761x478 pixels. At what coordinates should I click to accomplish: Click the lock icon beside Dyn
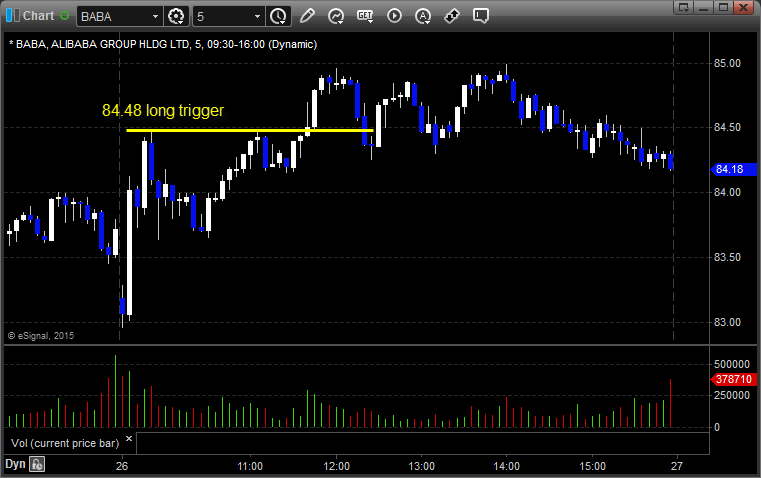pyautogui.click(x=37, y=464)
